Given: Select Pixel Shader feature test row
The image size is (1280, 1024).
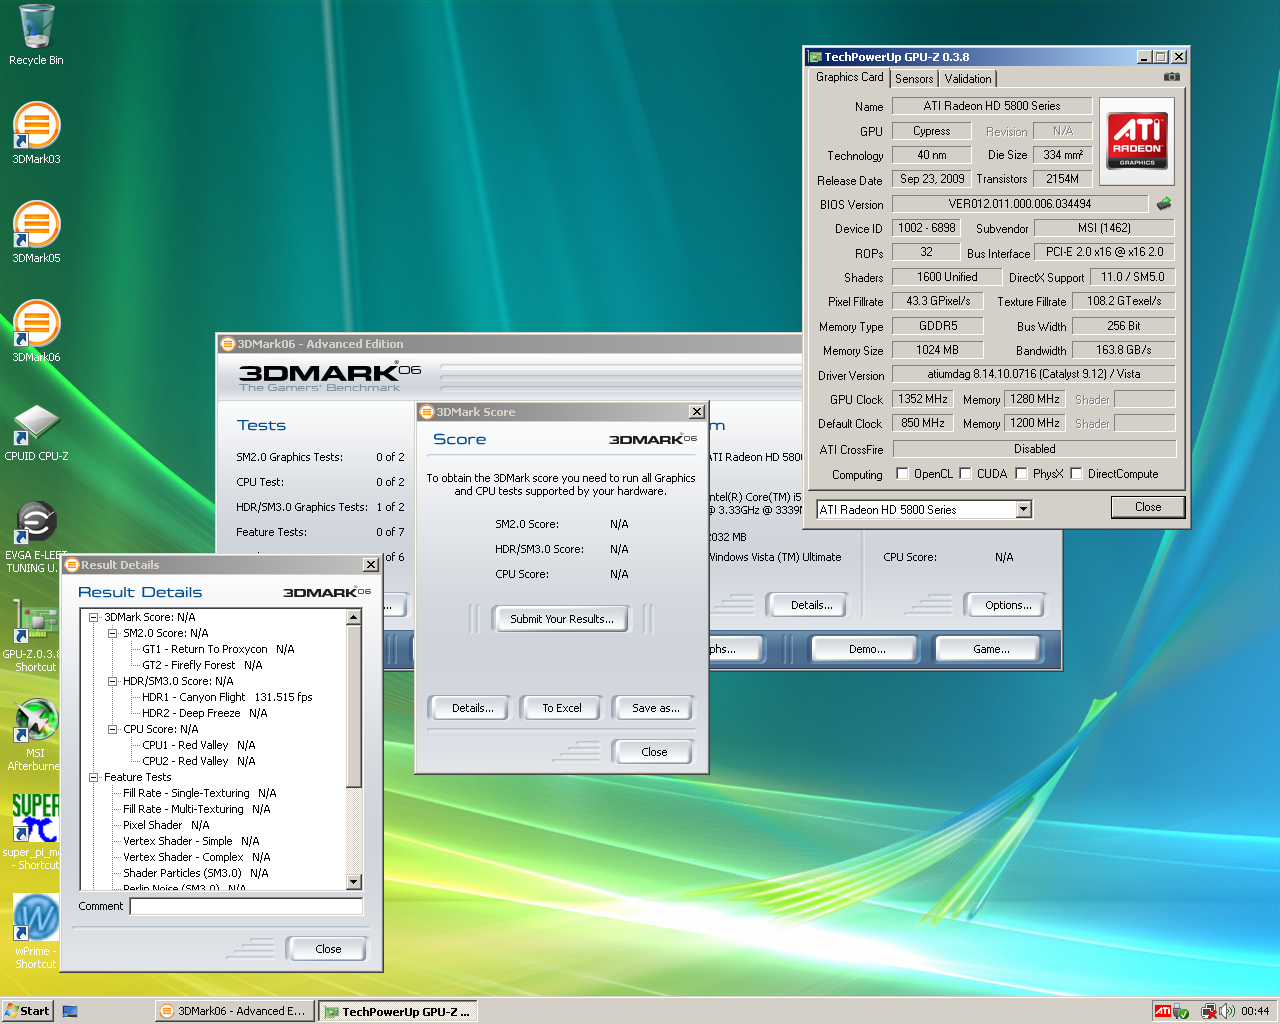Looking at the screenshot, I should (x=166, y=825).
